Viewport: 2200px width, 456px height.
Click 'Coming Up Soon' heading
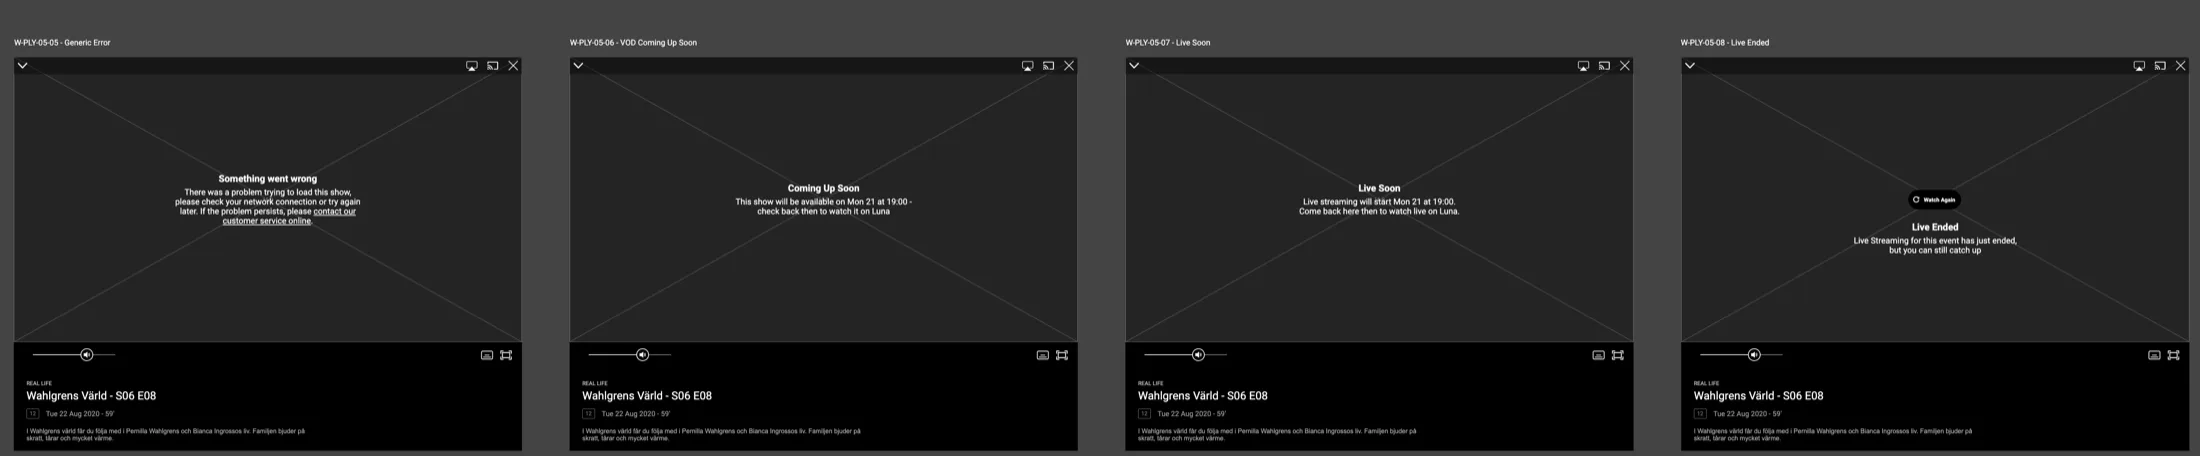pos(824,188)
